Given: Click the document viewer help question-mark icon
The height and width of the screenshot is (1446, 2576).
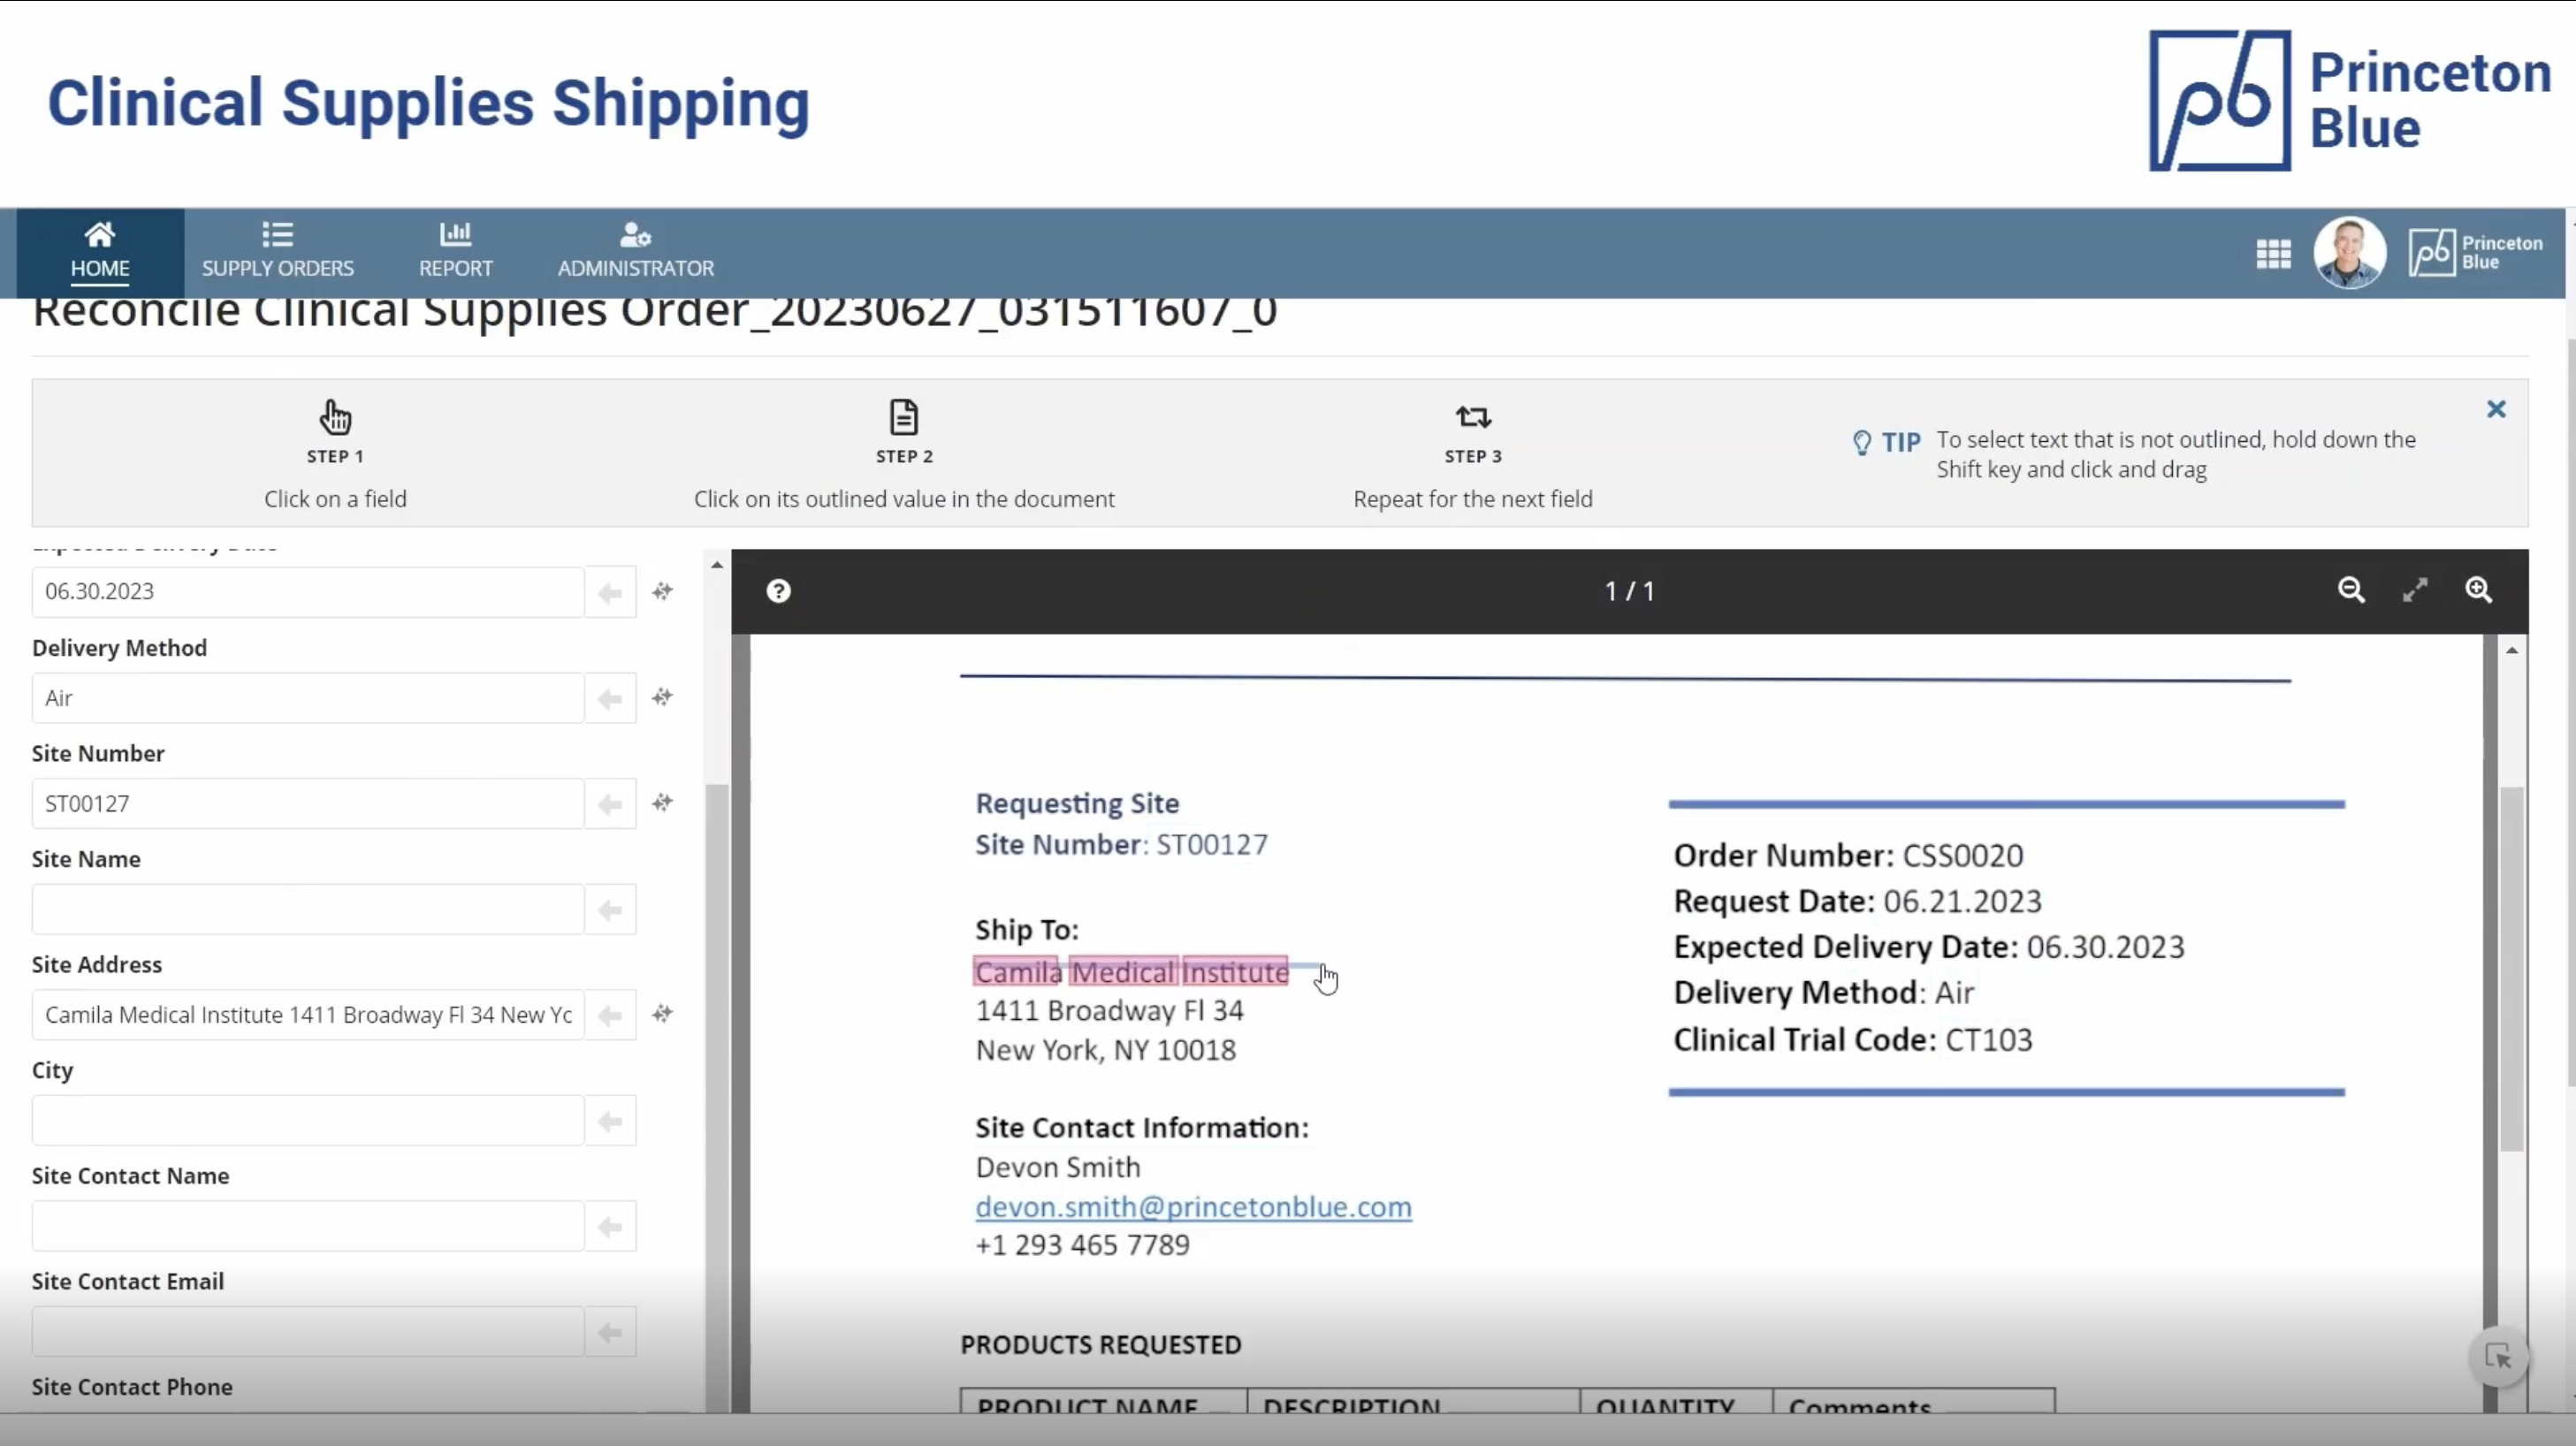Looking at the screenshot, I should [x=778, y=591].
